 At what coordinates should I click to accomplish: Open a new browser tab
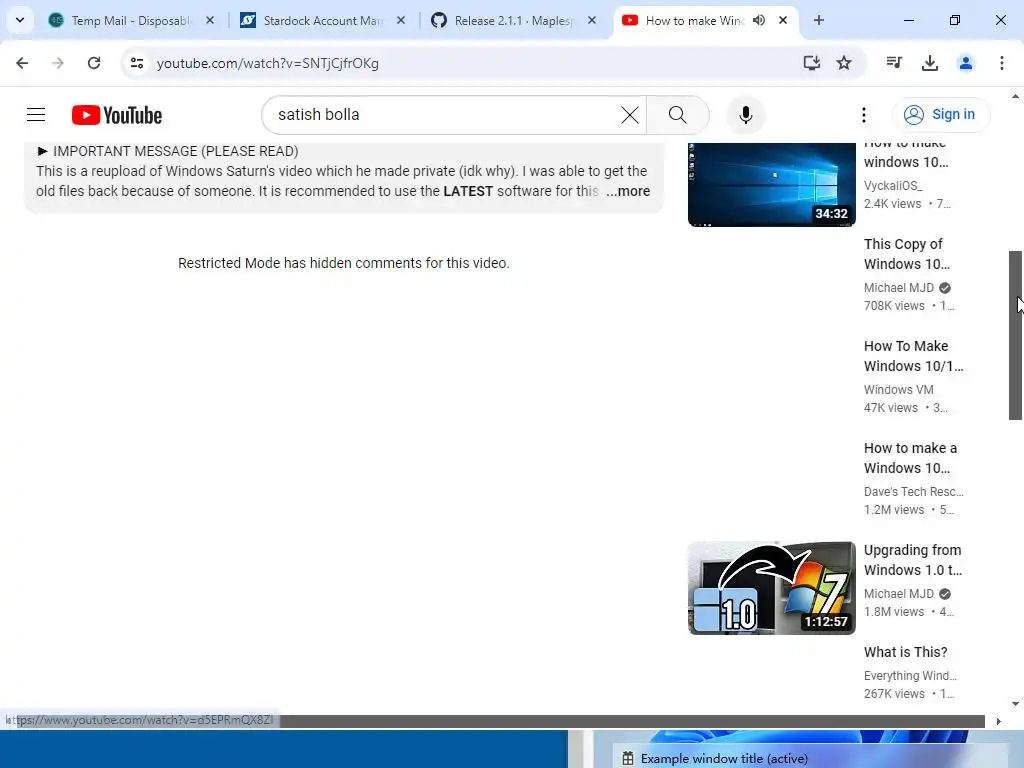click(818, 20)
